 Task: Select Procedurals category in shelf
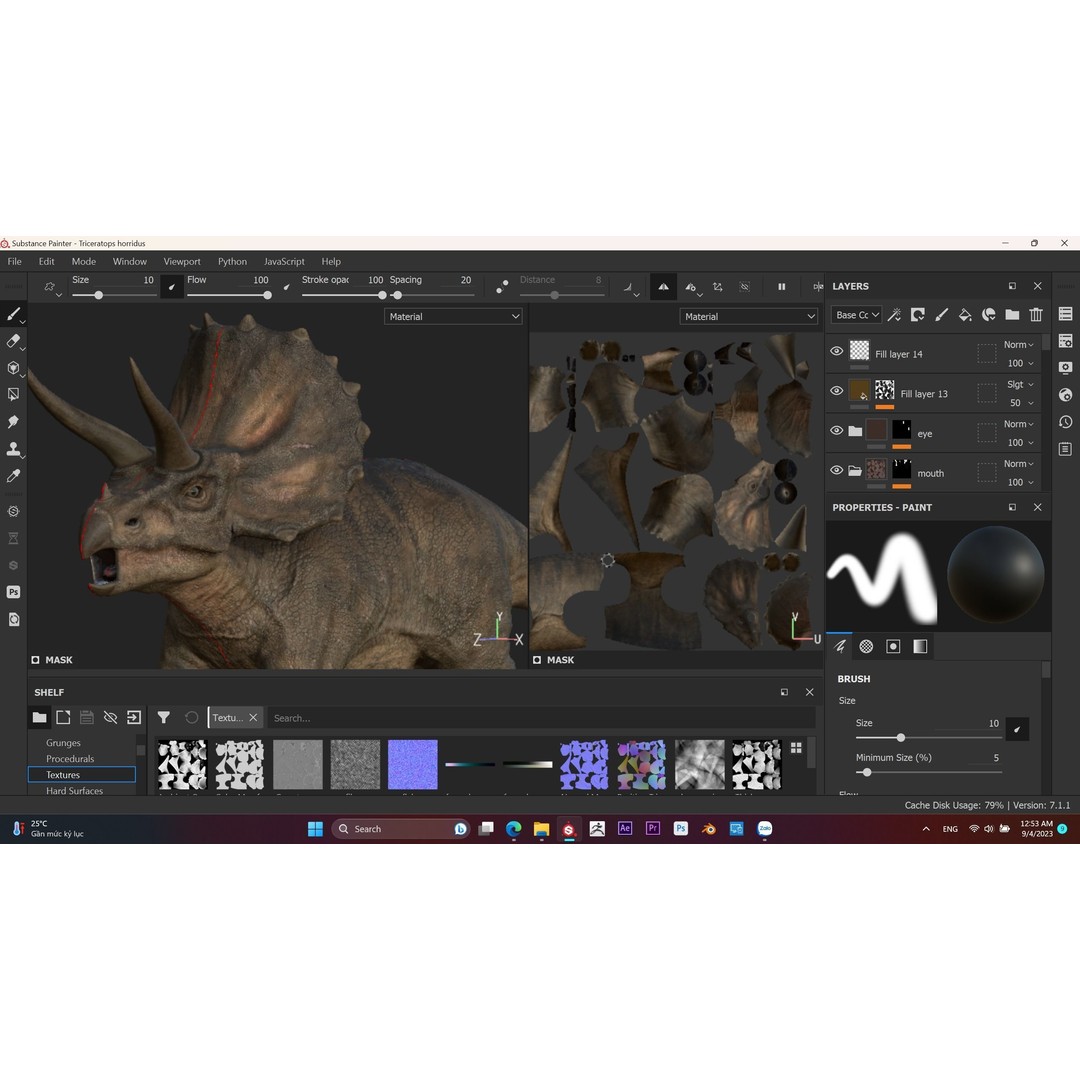[x=70, y=758]
